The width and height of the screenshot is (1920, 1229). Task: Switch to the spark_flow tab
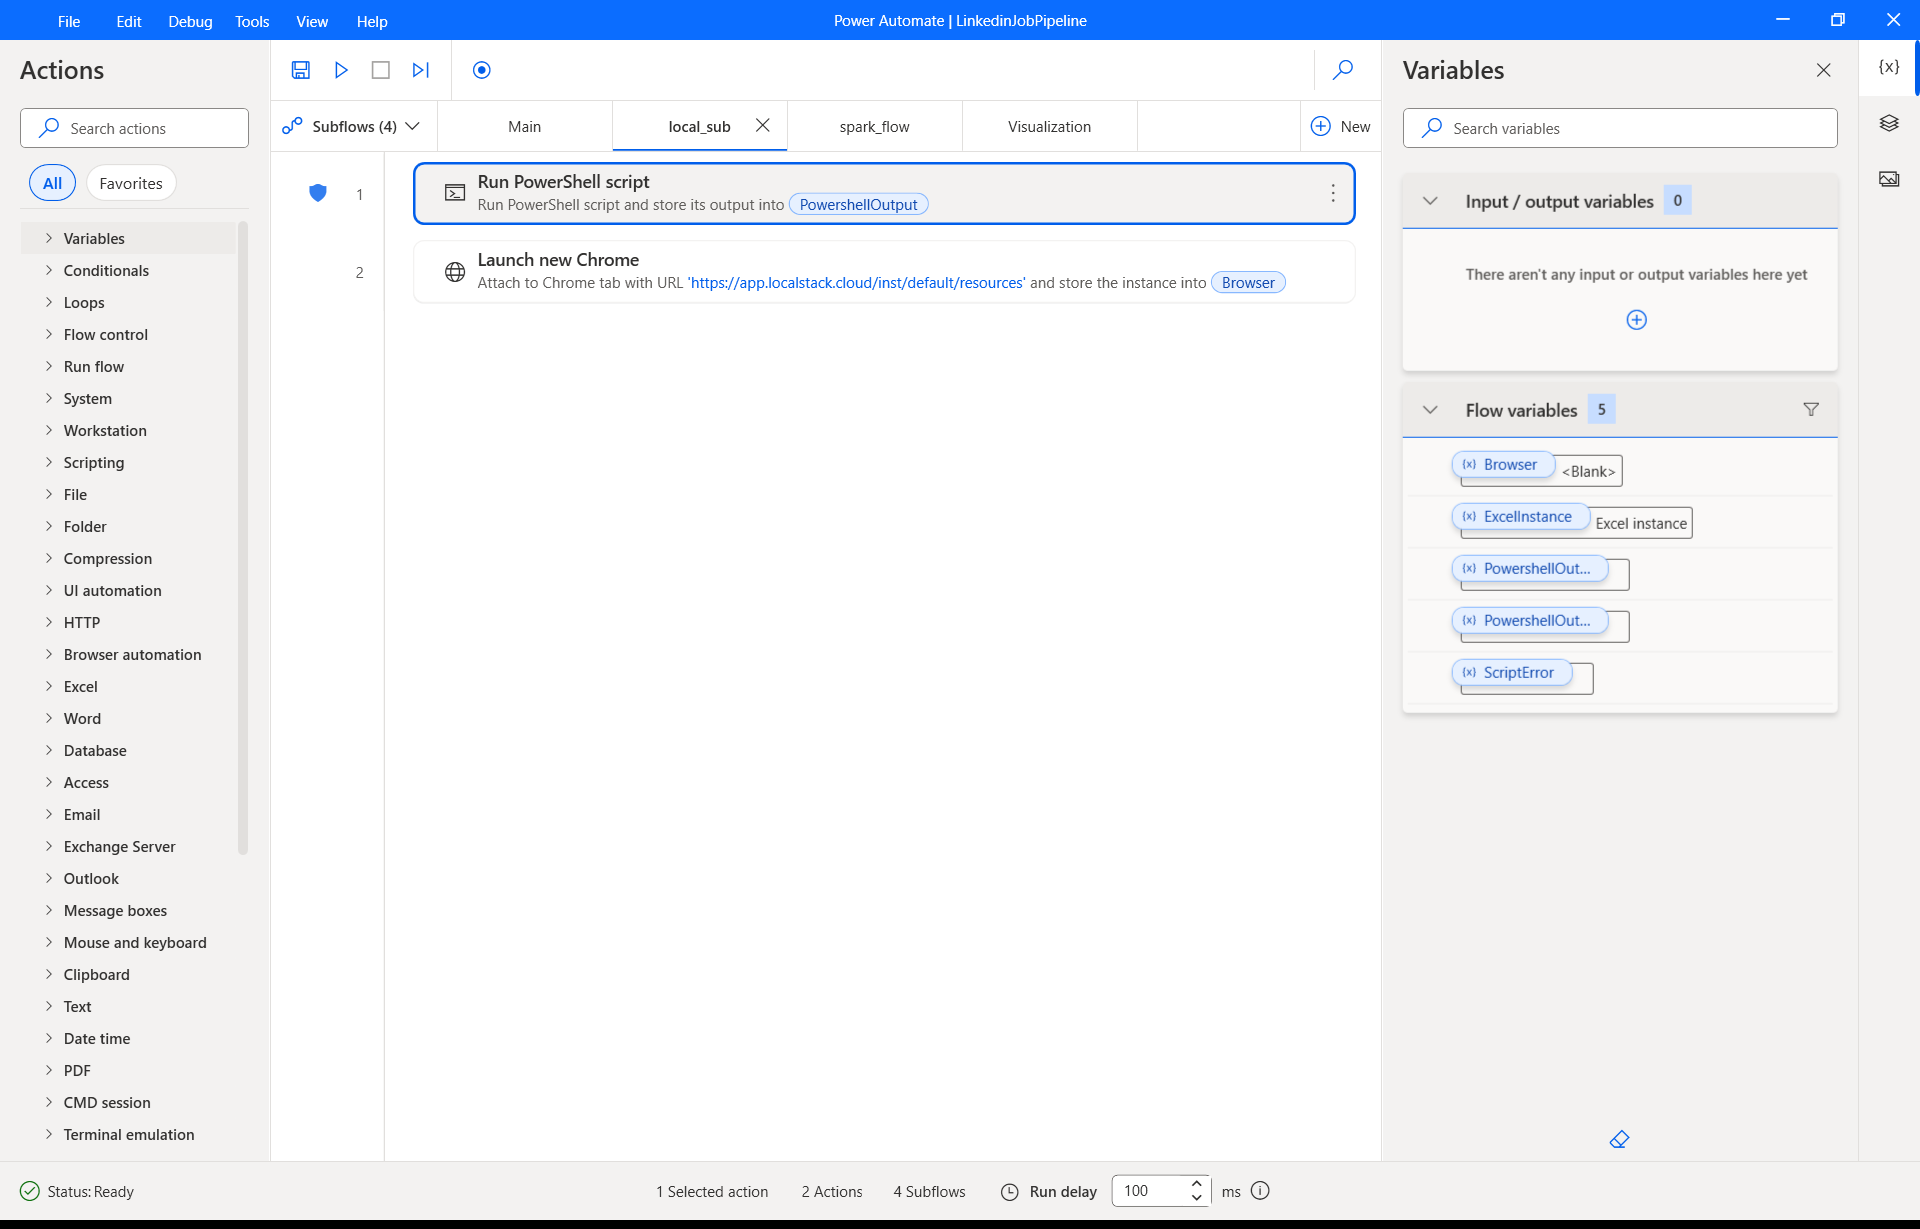point(874,126)
